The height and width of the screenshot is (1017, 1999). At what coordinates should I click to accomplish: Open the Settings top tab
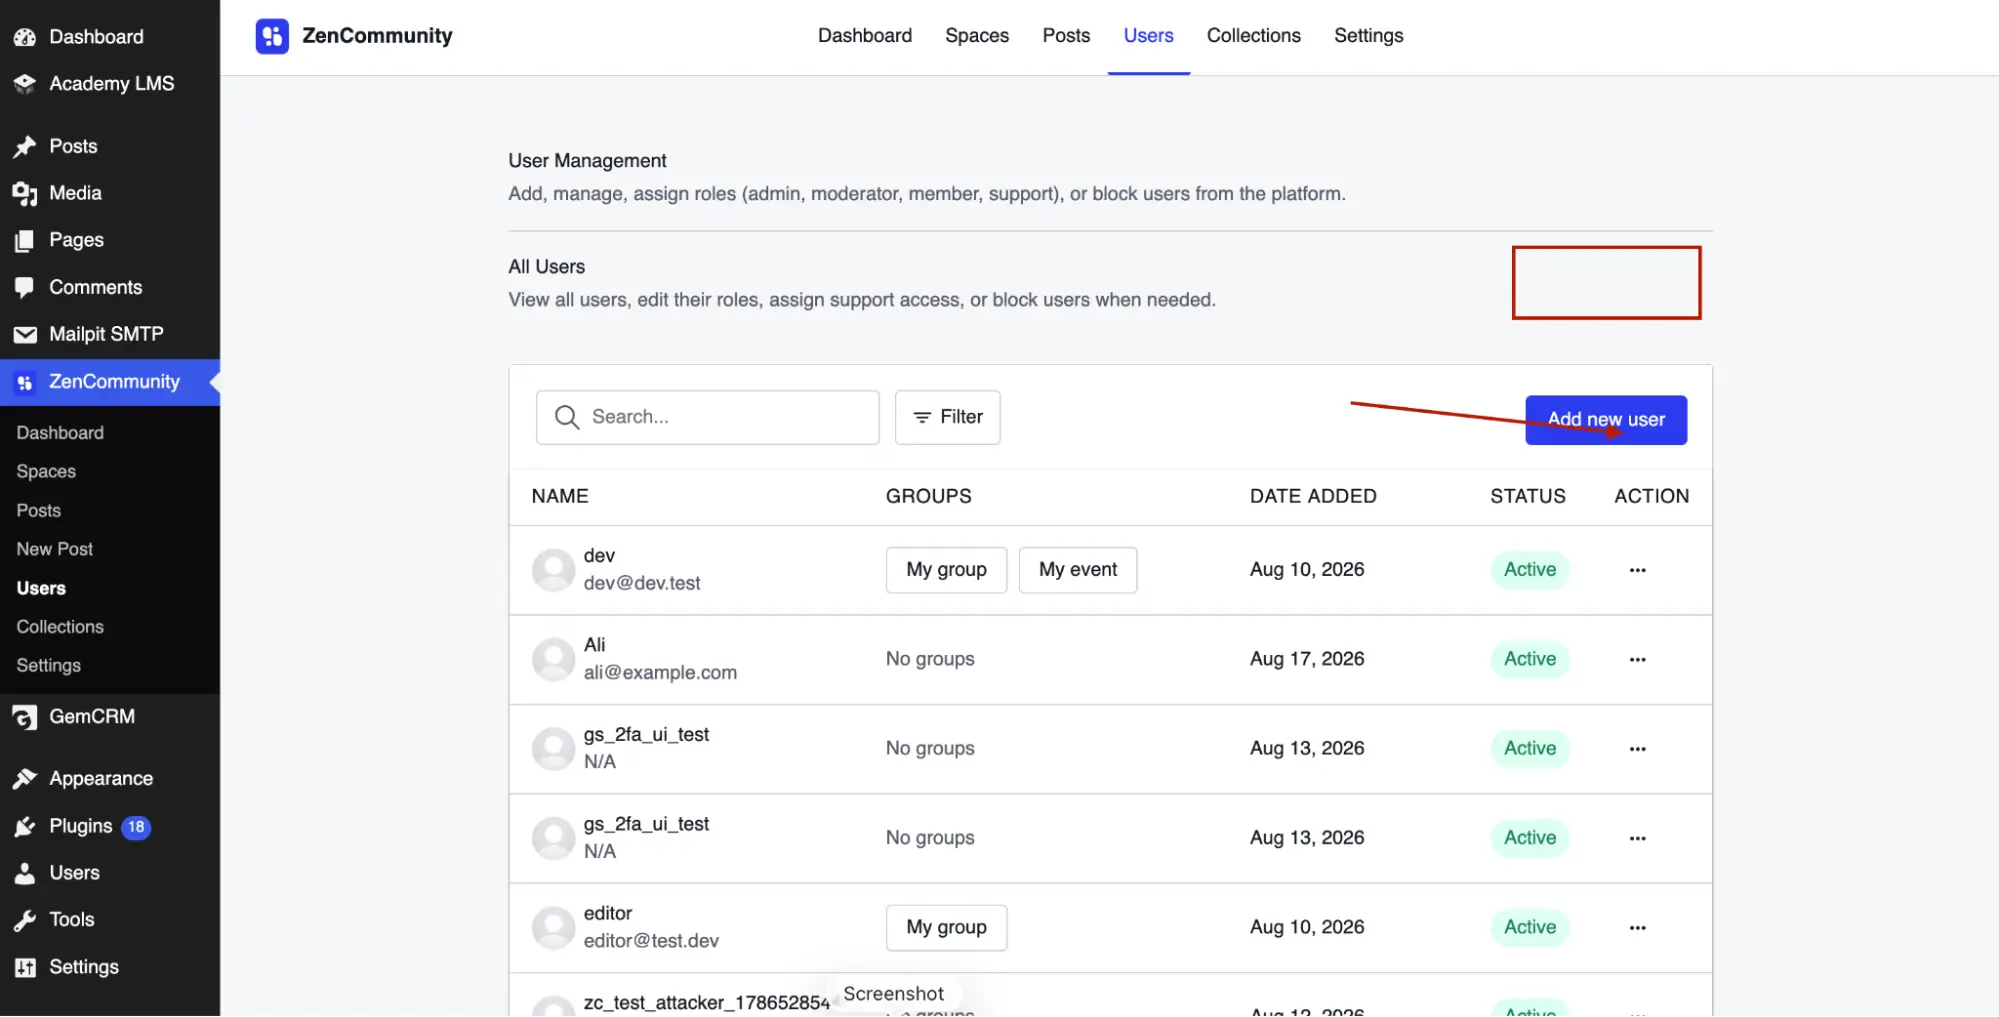[1368, 36]
